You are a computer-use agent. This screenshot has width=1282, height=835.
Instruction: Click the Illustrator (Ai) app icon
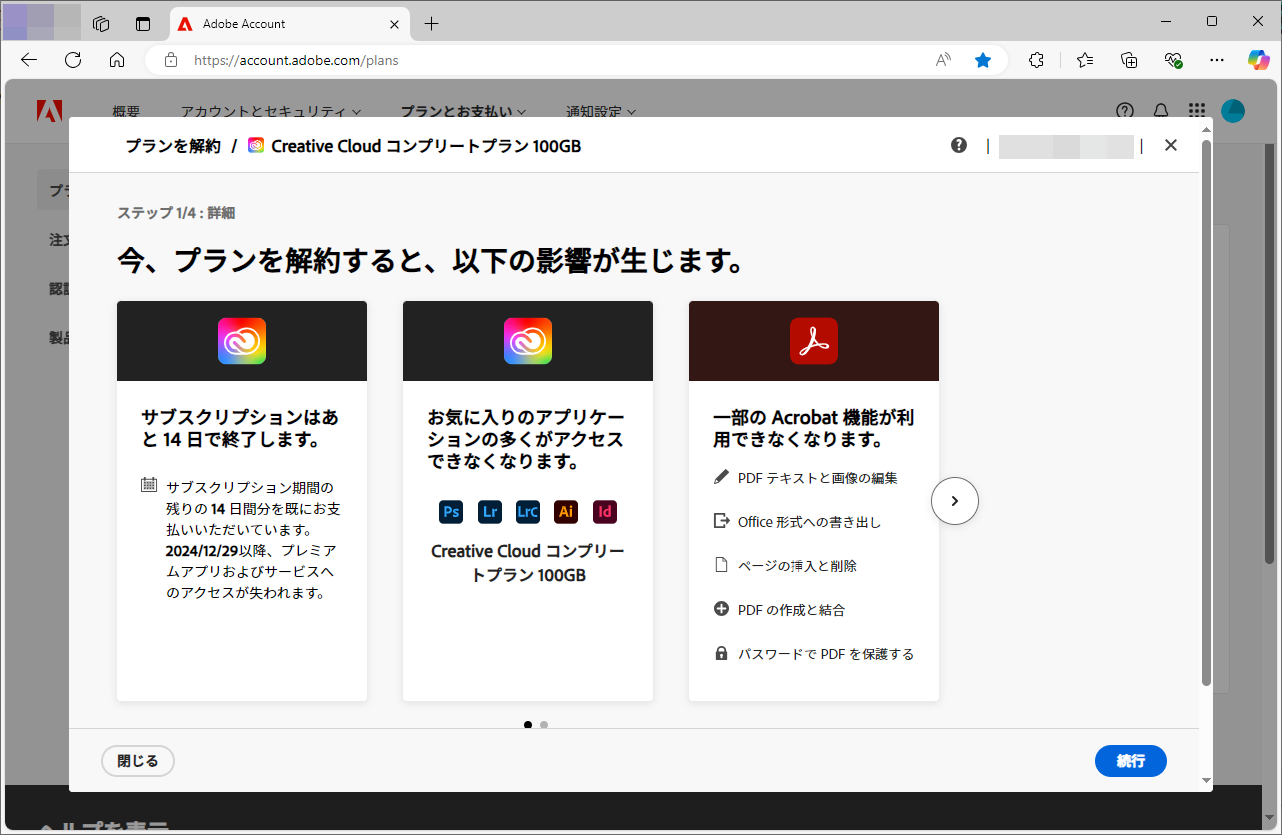tap(566, 512)
